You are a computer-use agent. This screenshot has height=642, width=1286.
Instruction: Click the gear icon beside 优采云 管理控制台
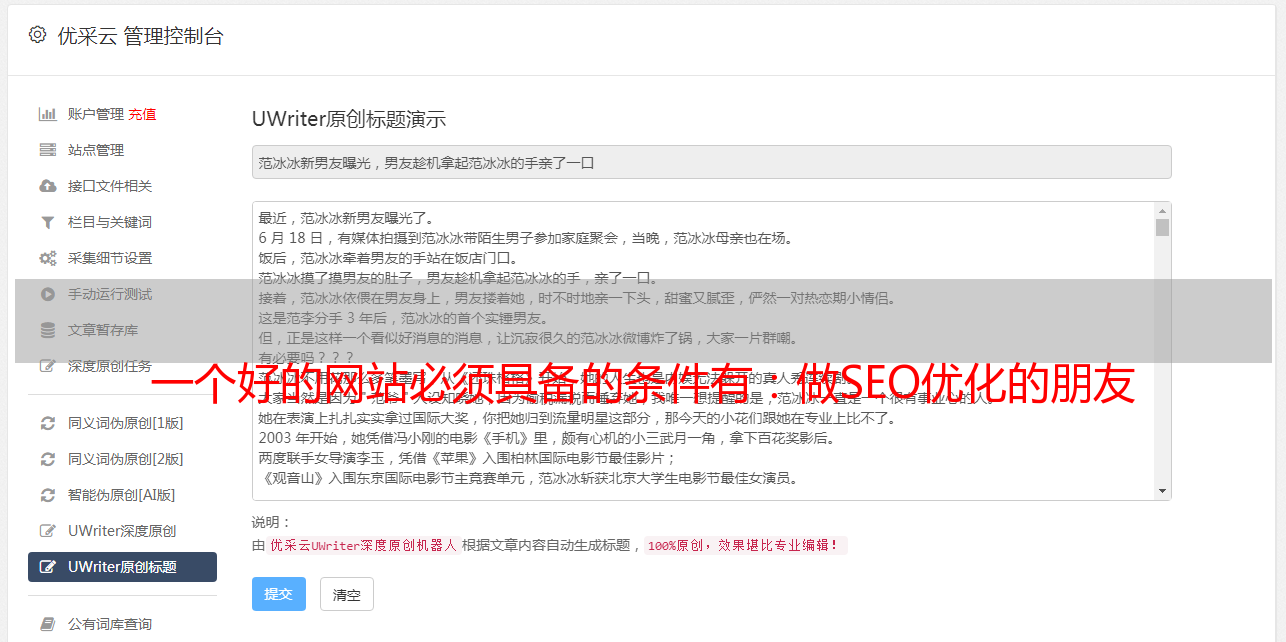(37, 35)
